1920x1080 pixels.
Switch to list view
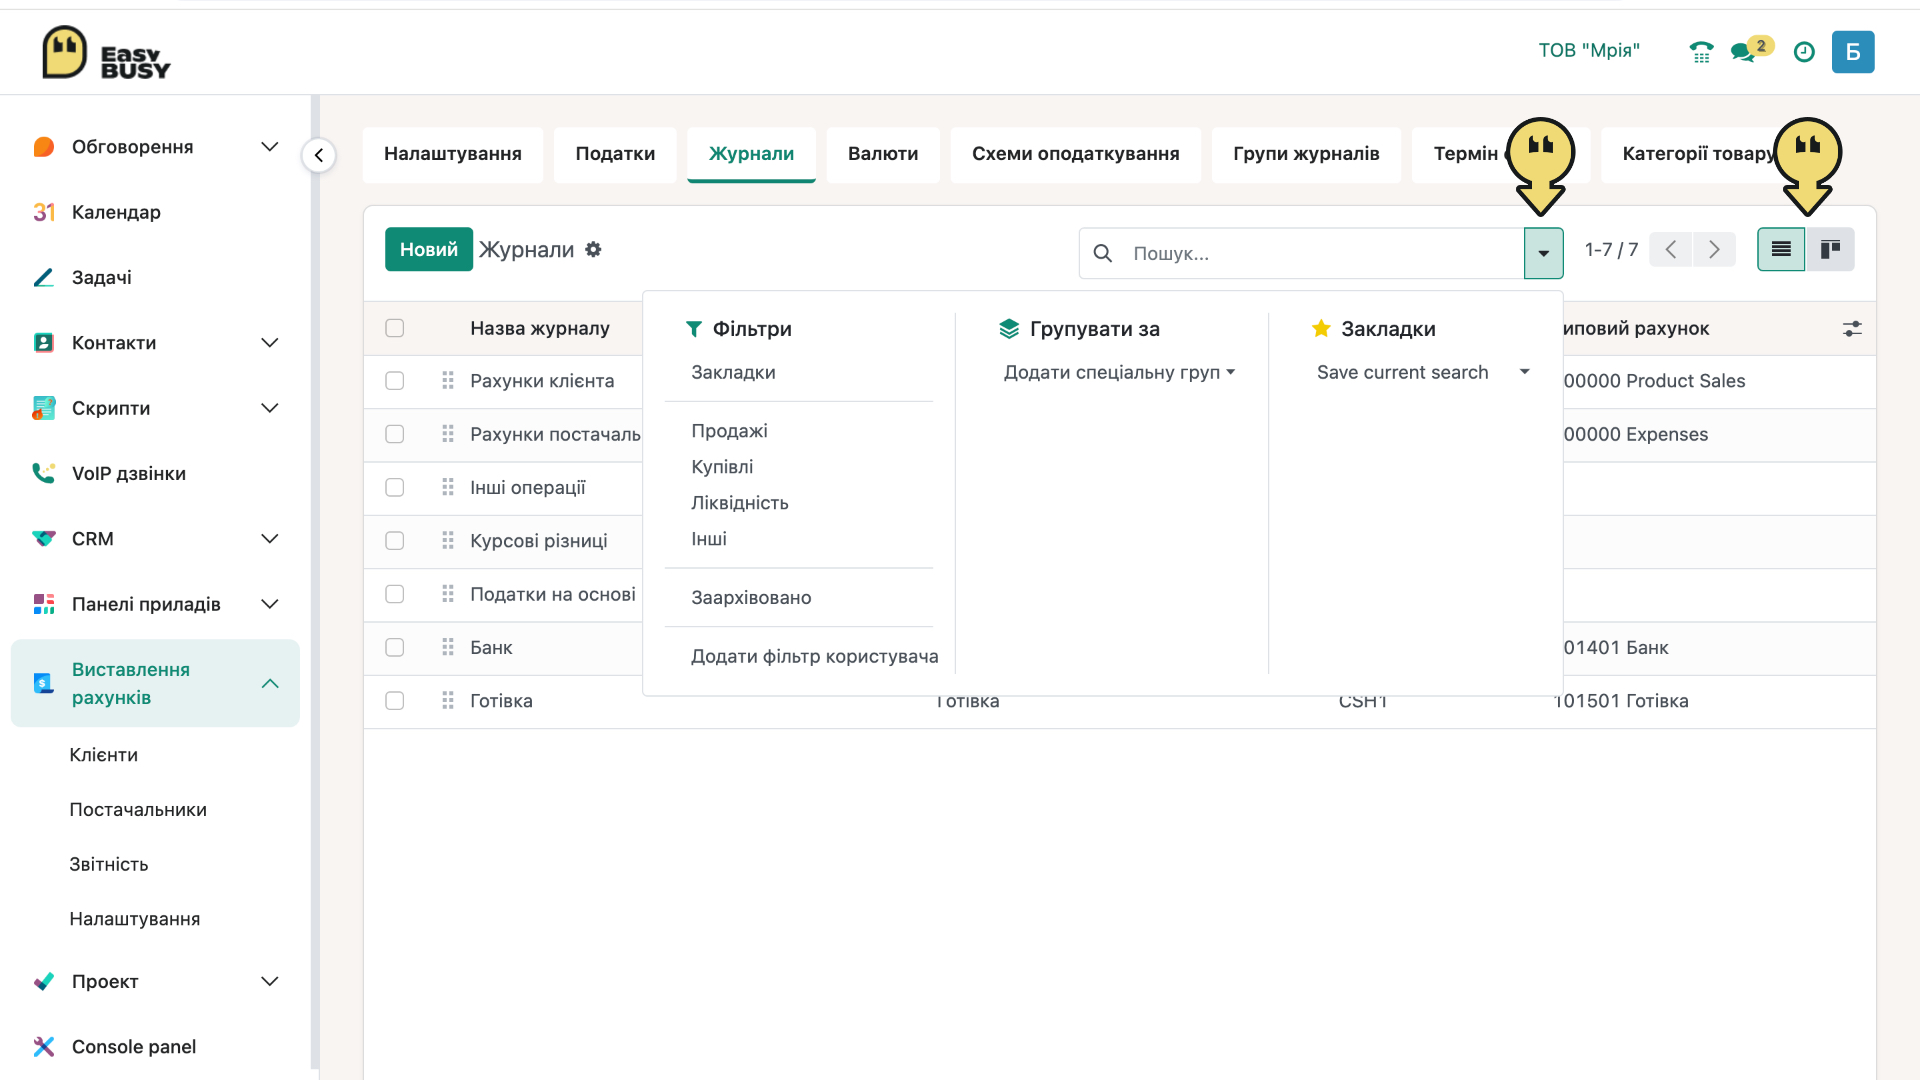1781,249
